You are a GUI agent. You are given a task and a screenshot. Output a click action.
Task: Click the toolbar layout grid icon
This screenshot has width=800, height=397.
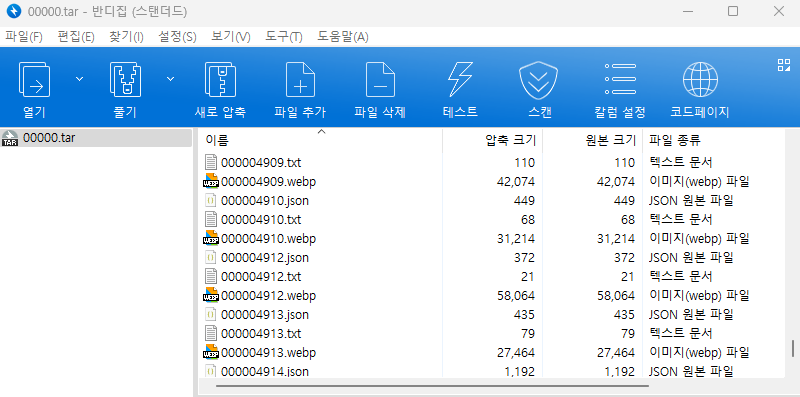click(x=784, y=65)
